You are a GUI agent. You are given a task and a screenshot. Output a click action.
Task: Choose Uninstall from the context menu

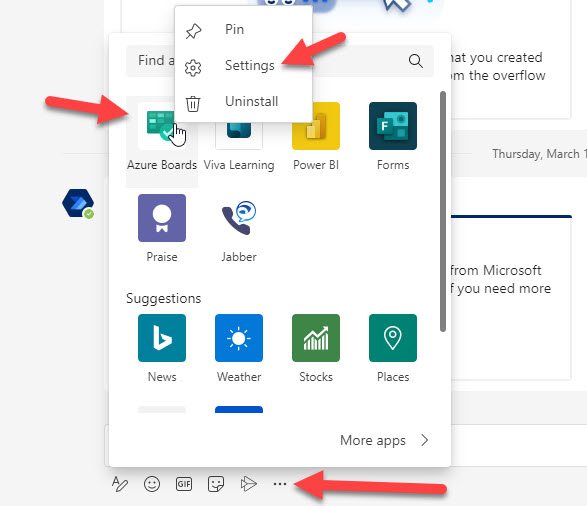(x=243, y=101)
